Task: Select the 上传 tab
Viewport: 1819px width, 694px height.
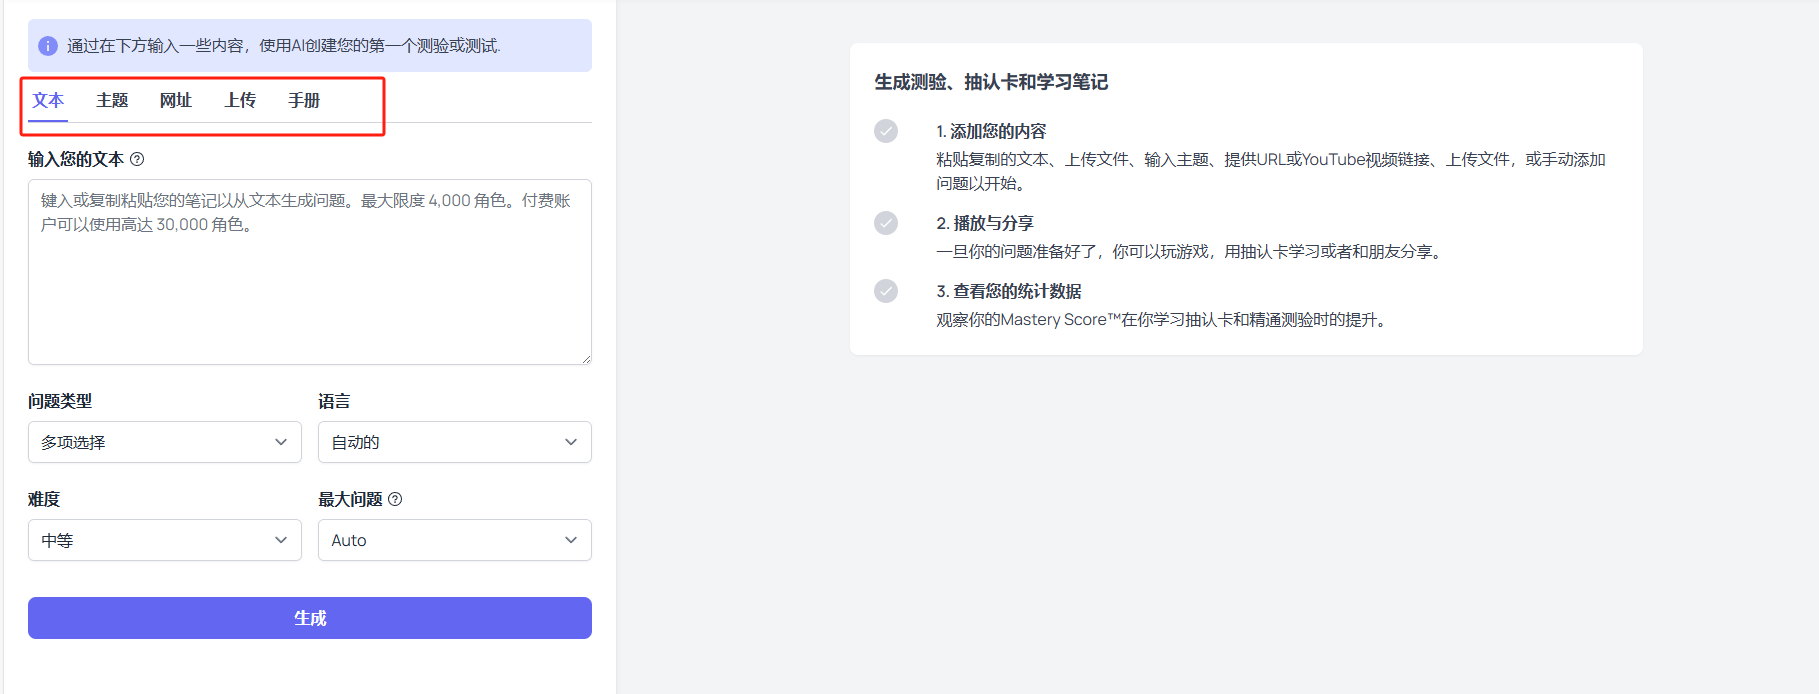Action: 240,100
